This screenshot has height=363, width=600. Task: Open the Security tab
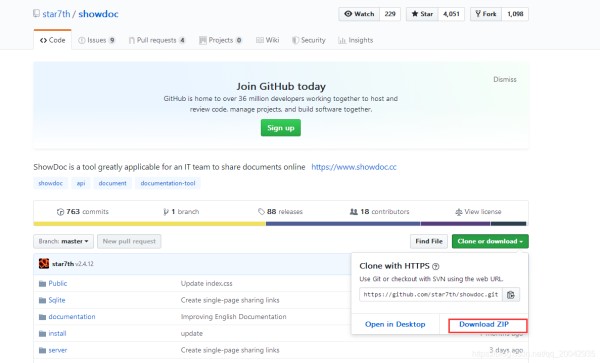coord(308,40)
